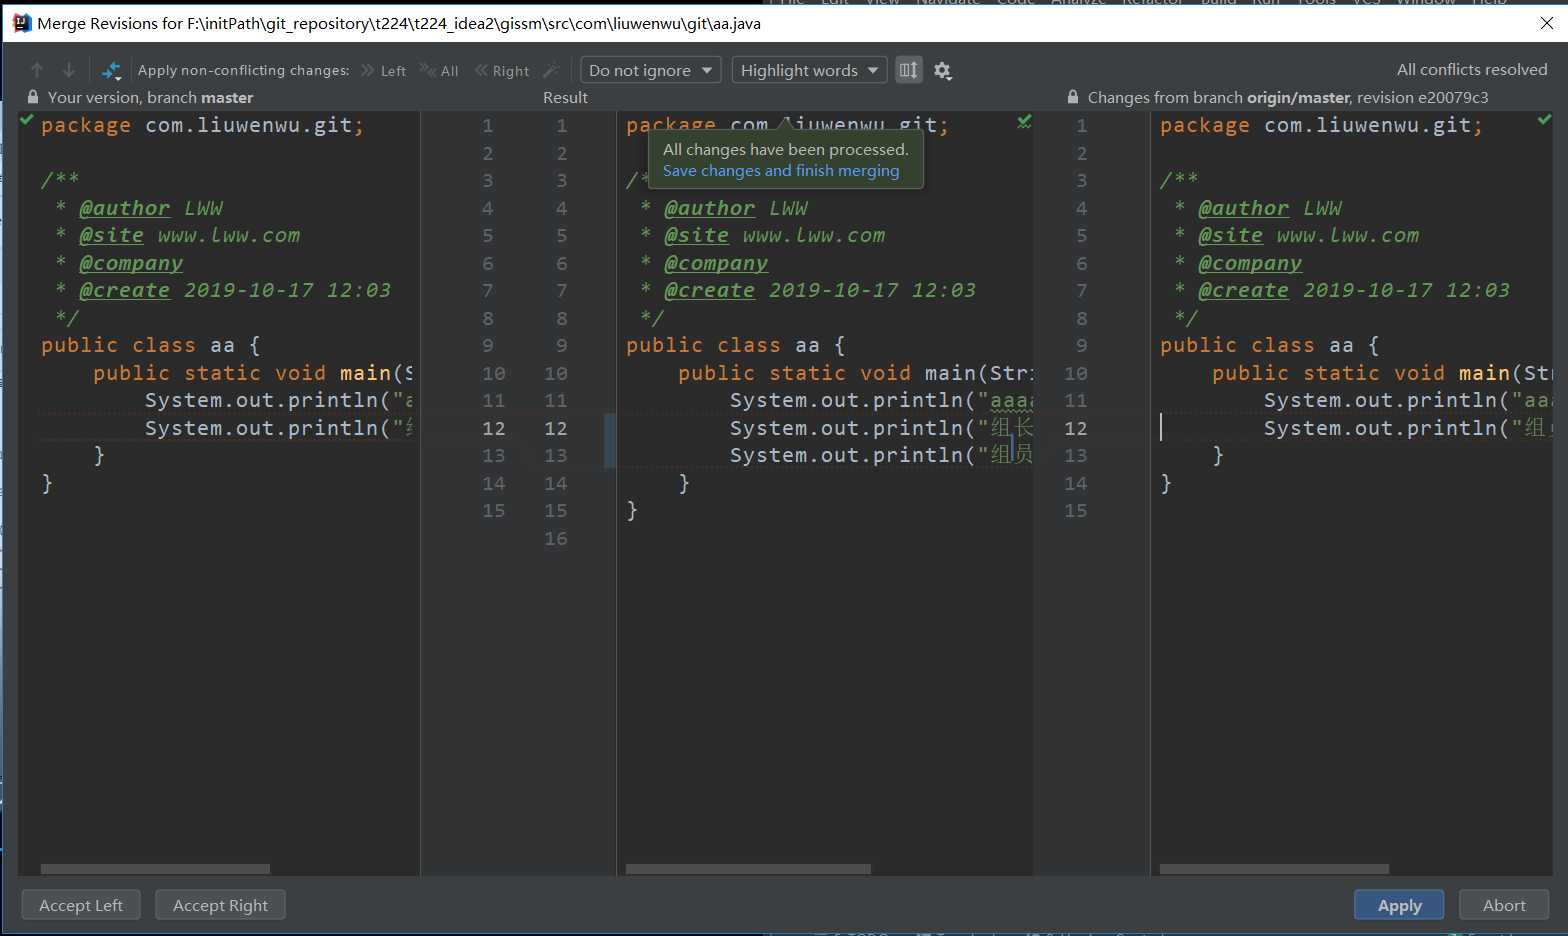
Task: Click line number 16 in Result gutter
Action: coord(556,538)
